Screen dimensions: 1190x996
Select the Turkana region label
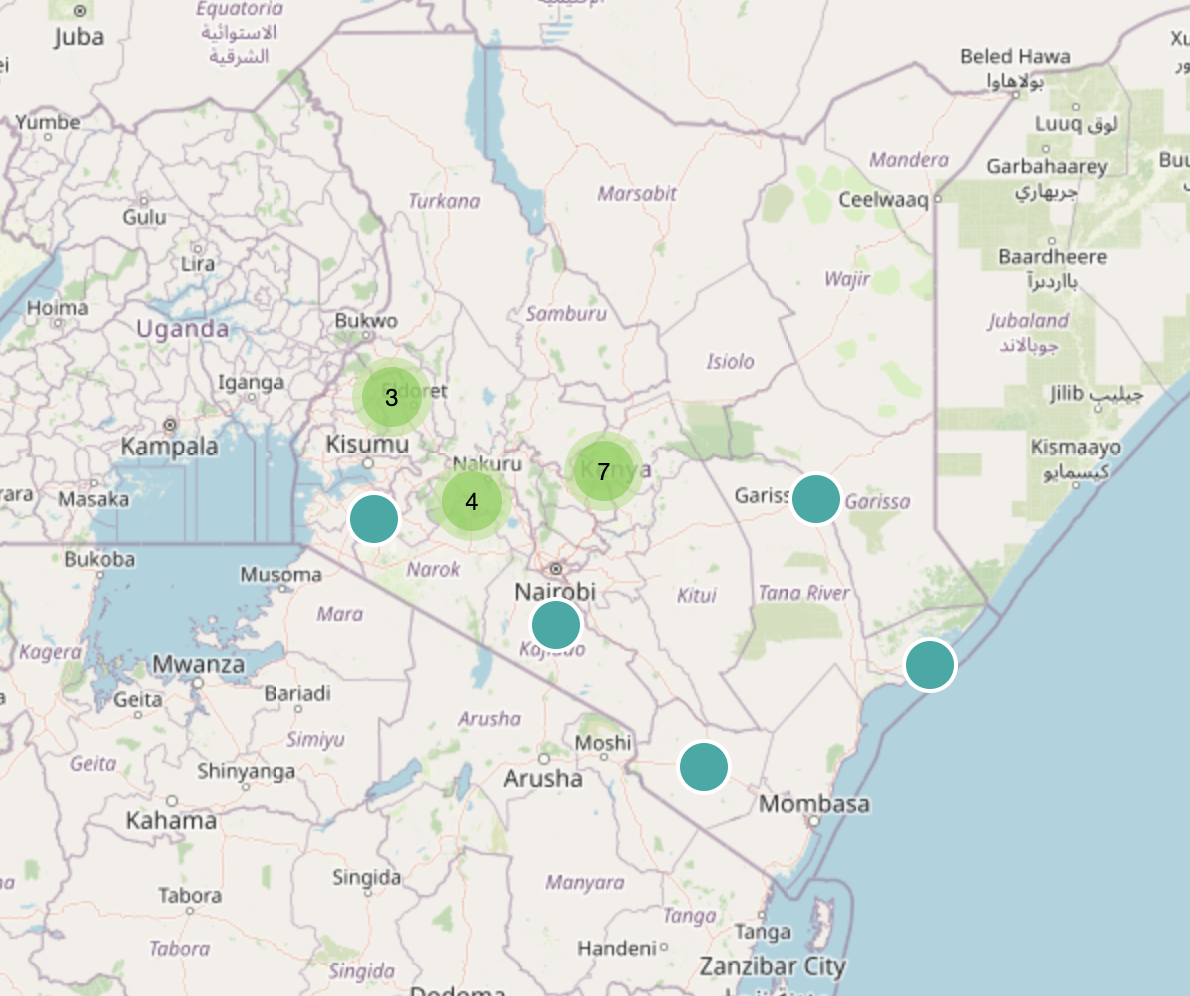444,201
